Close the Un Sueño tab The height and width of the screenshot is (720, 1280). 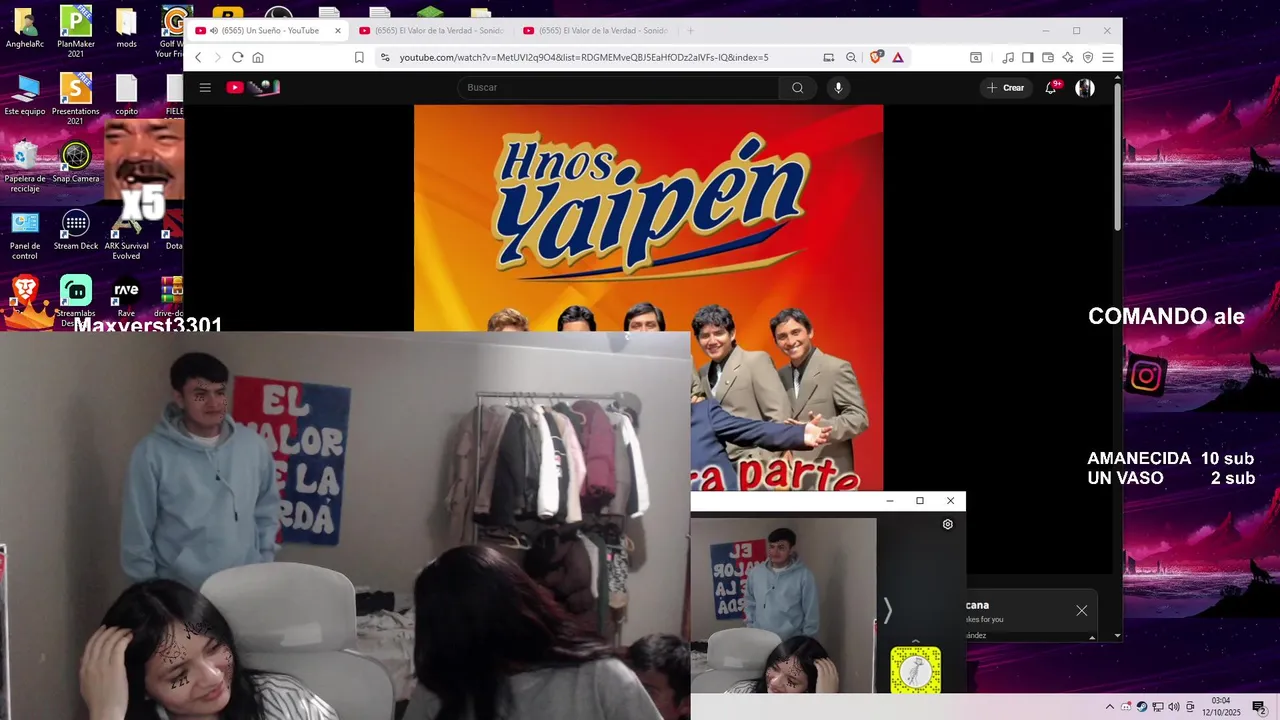[338, 31]
